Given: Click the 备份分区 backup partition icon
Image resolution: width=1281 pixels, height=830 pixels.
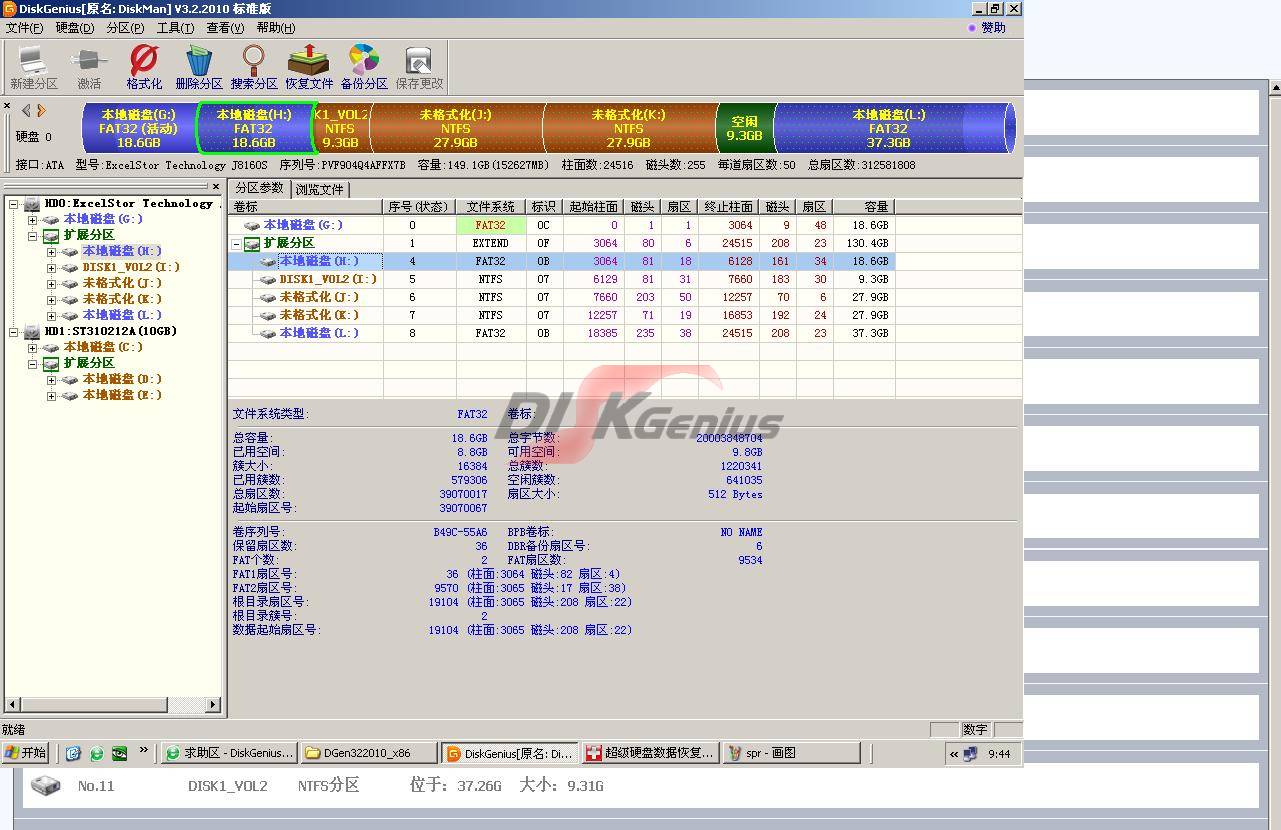Looking at the screenshot, I should click(x=364, y=68).
